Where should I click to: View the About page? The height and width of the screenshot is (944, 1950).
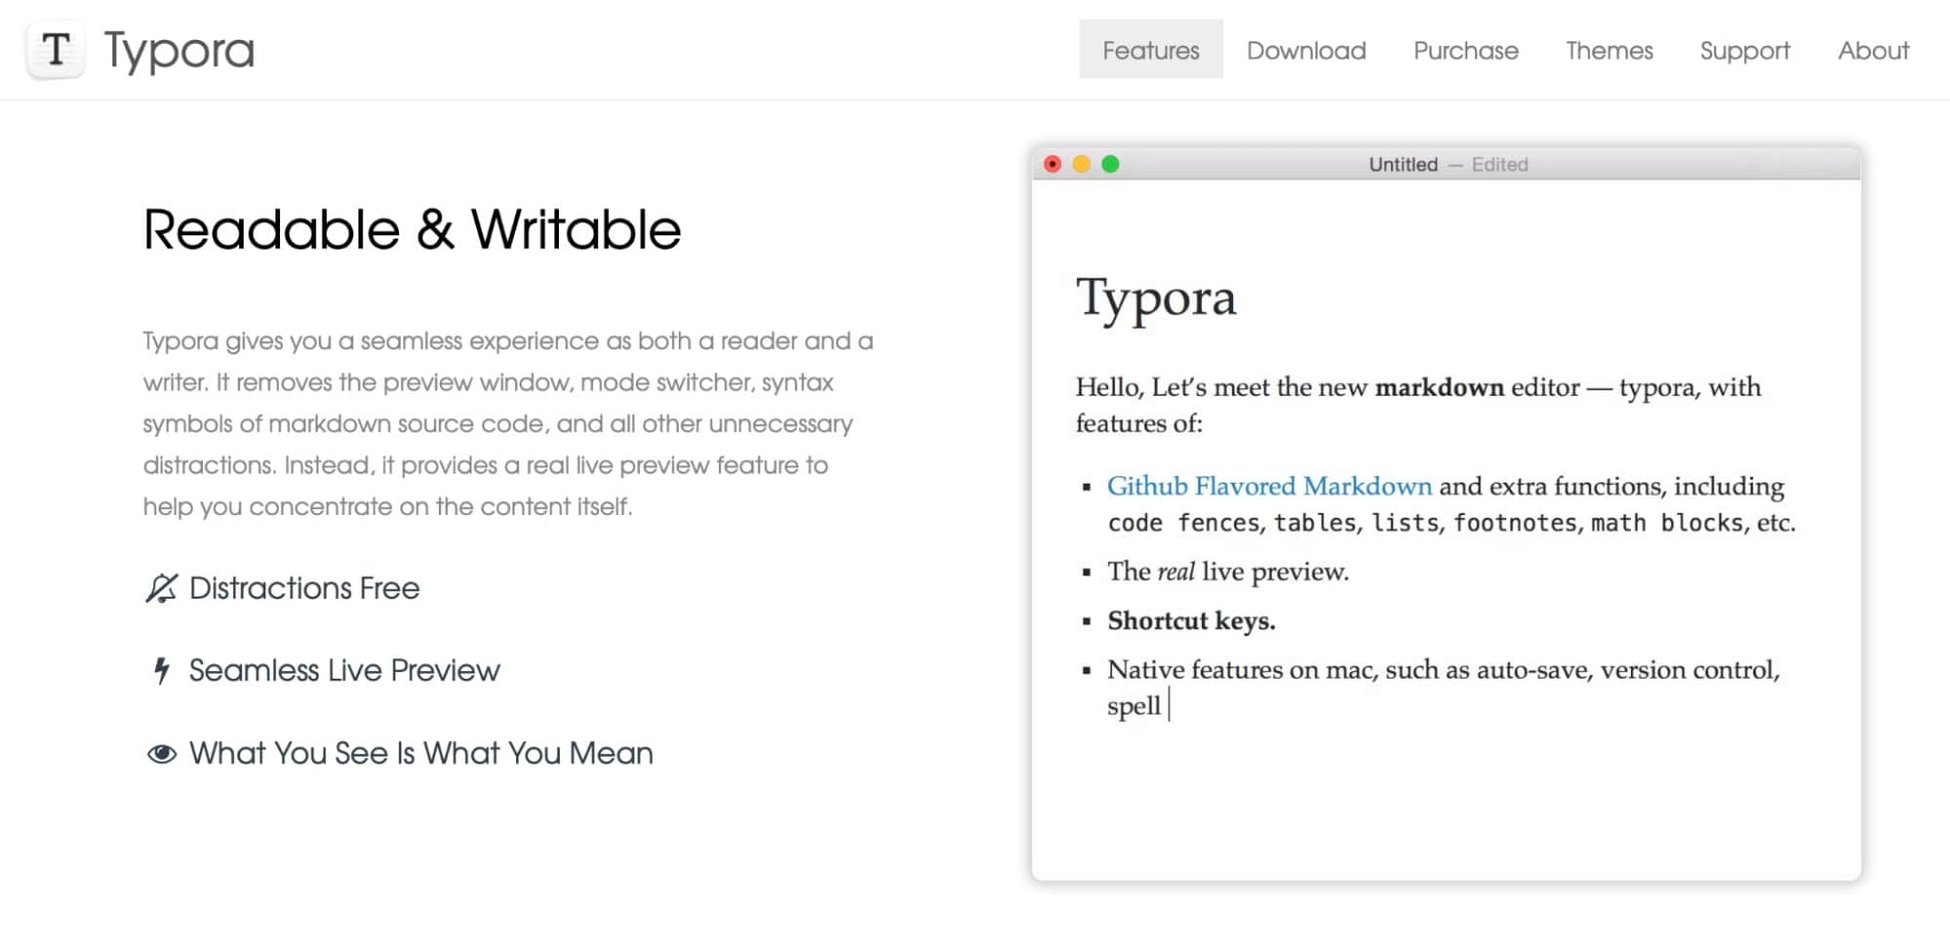coord(1873,50)
